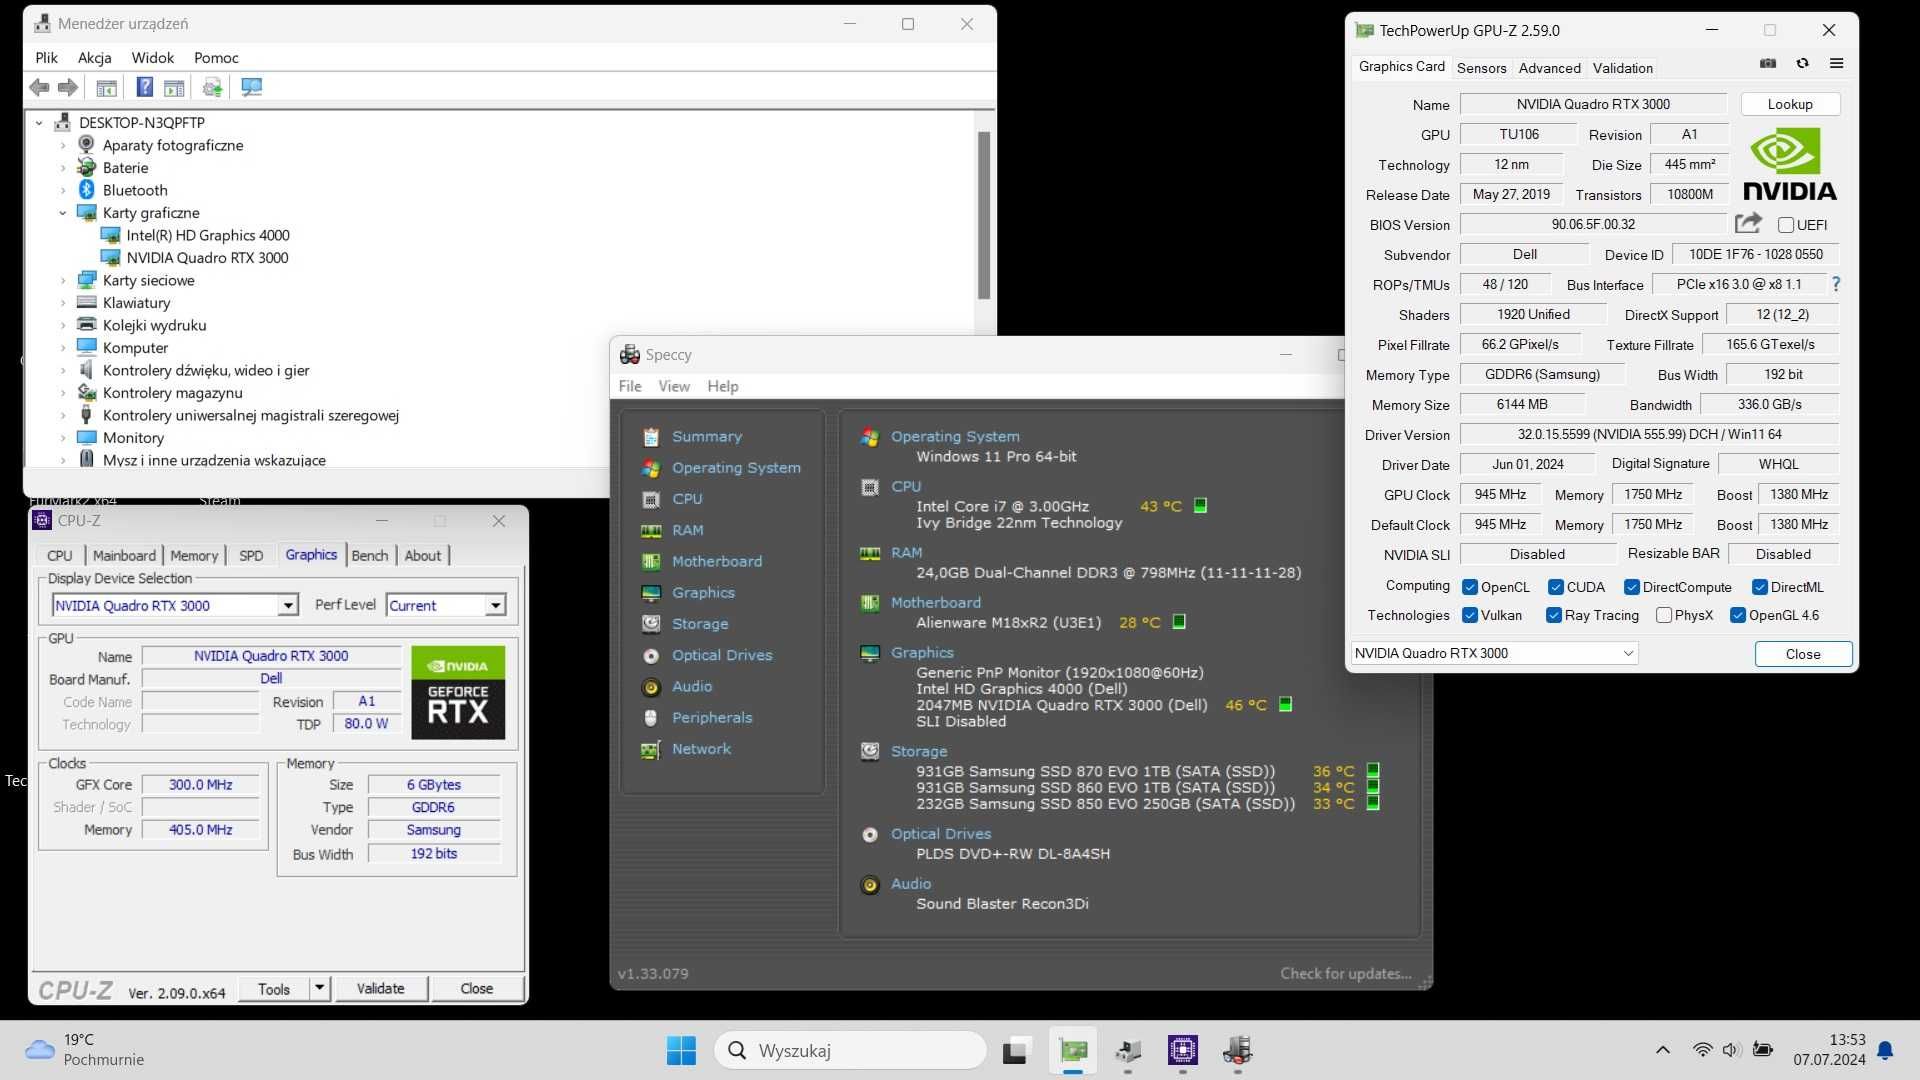Open the CPU-Z taskbar icon

tap(1183, 1050)
